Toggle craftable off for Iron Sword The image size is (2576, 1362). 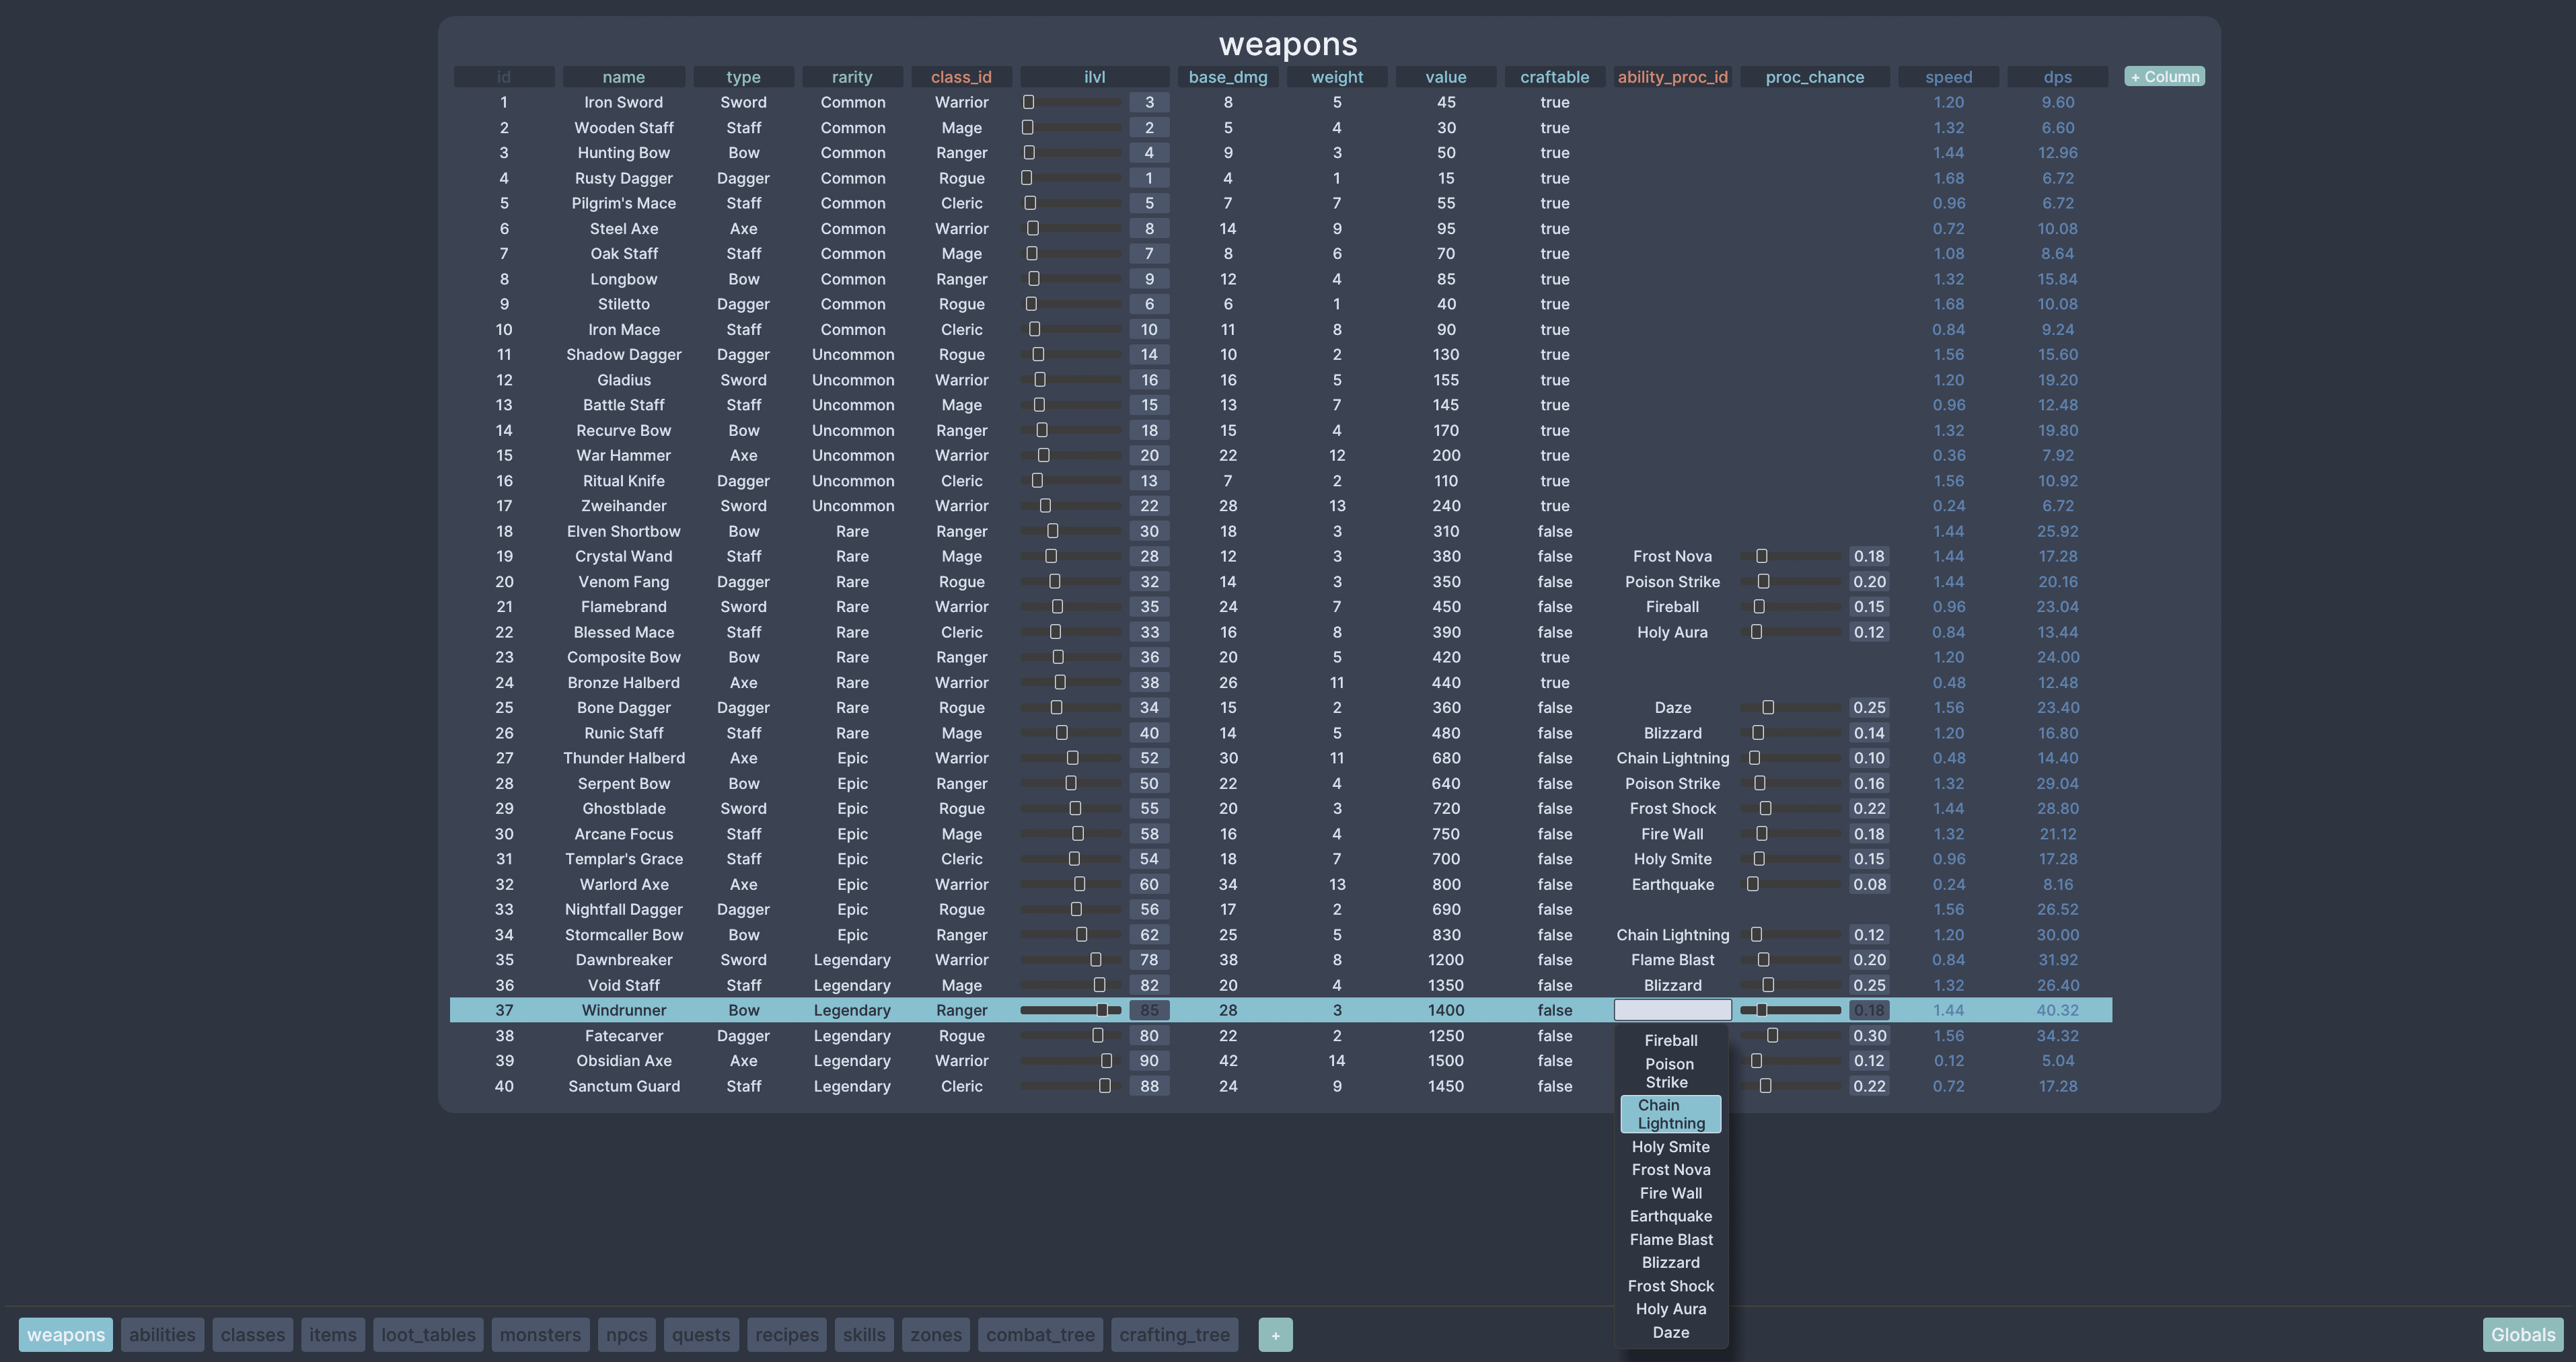pos(1555,101)
